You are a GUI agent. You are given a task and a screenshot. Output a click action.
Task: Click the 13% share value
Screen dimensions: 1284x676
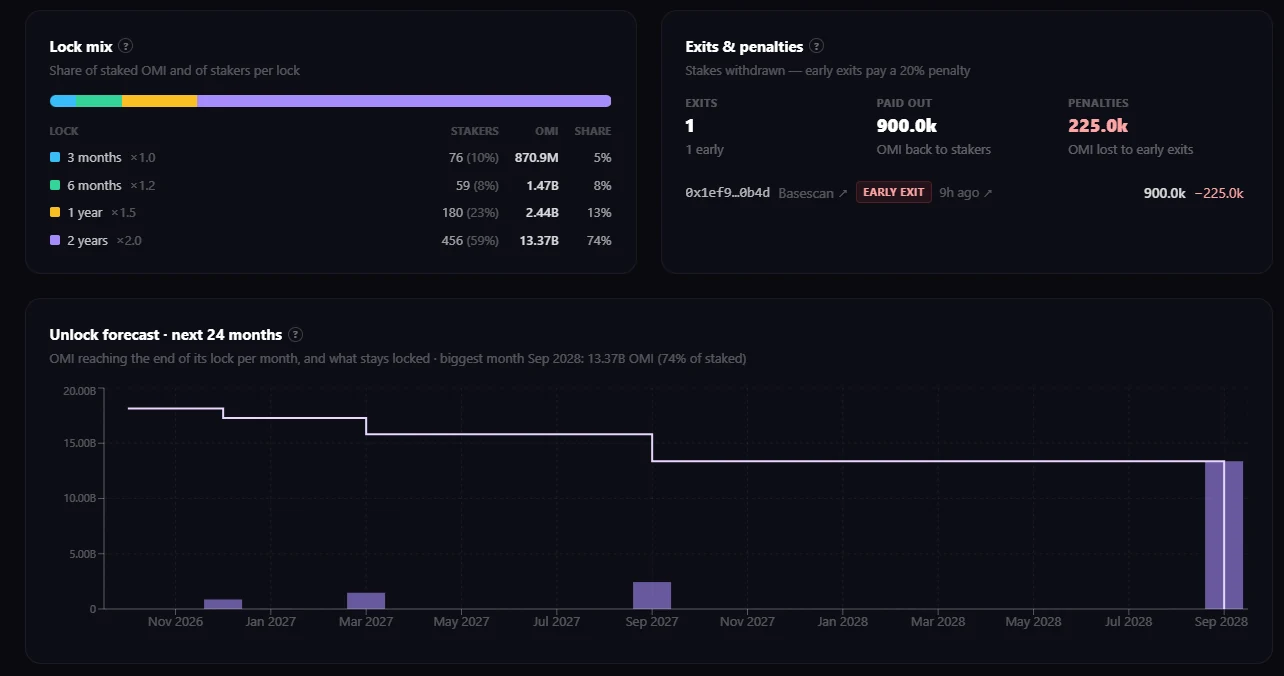(600, 213)
